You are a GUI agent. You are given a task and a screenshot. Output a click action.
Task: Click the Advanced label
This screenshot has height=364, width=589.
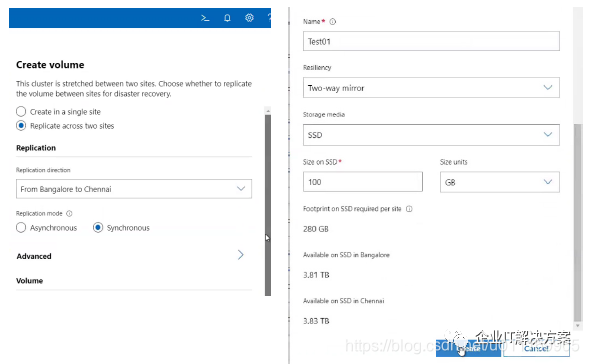click(34, 256)
